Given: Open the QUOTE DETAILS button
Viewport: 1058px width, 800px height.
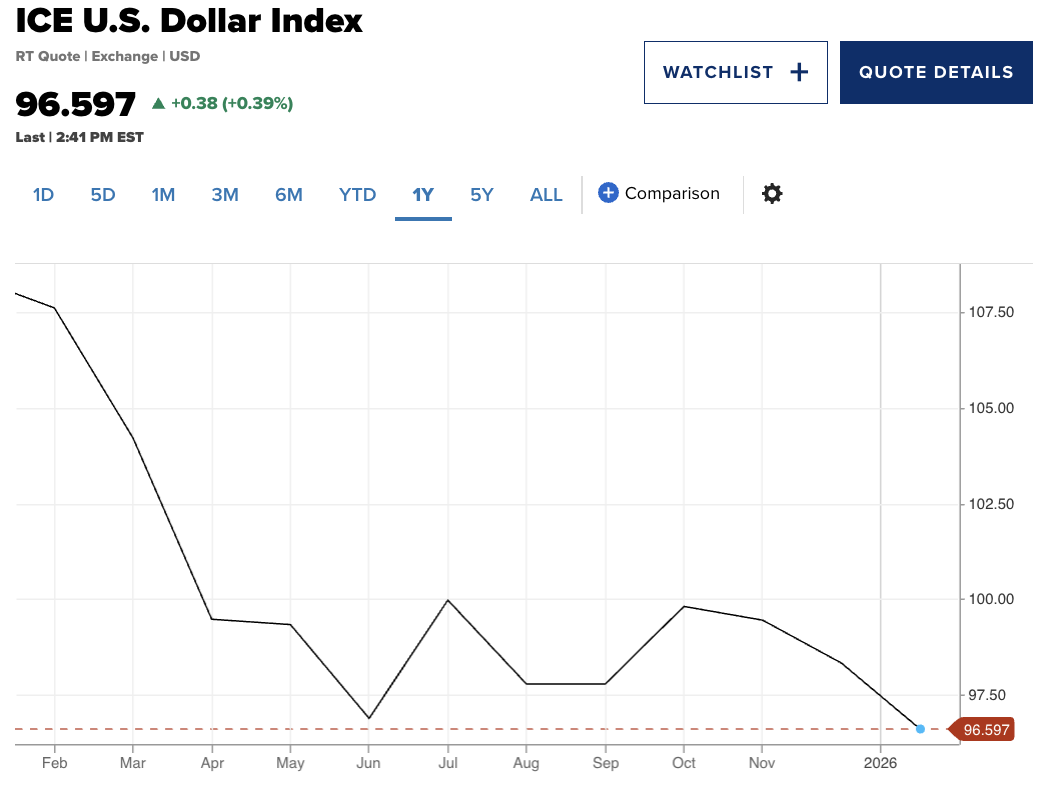Looking at the screenshot, I should [x=936, y=72].
